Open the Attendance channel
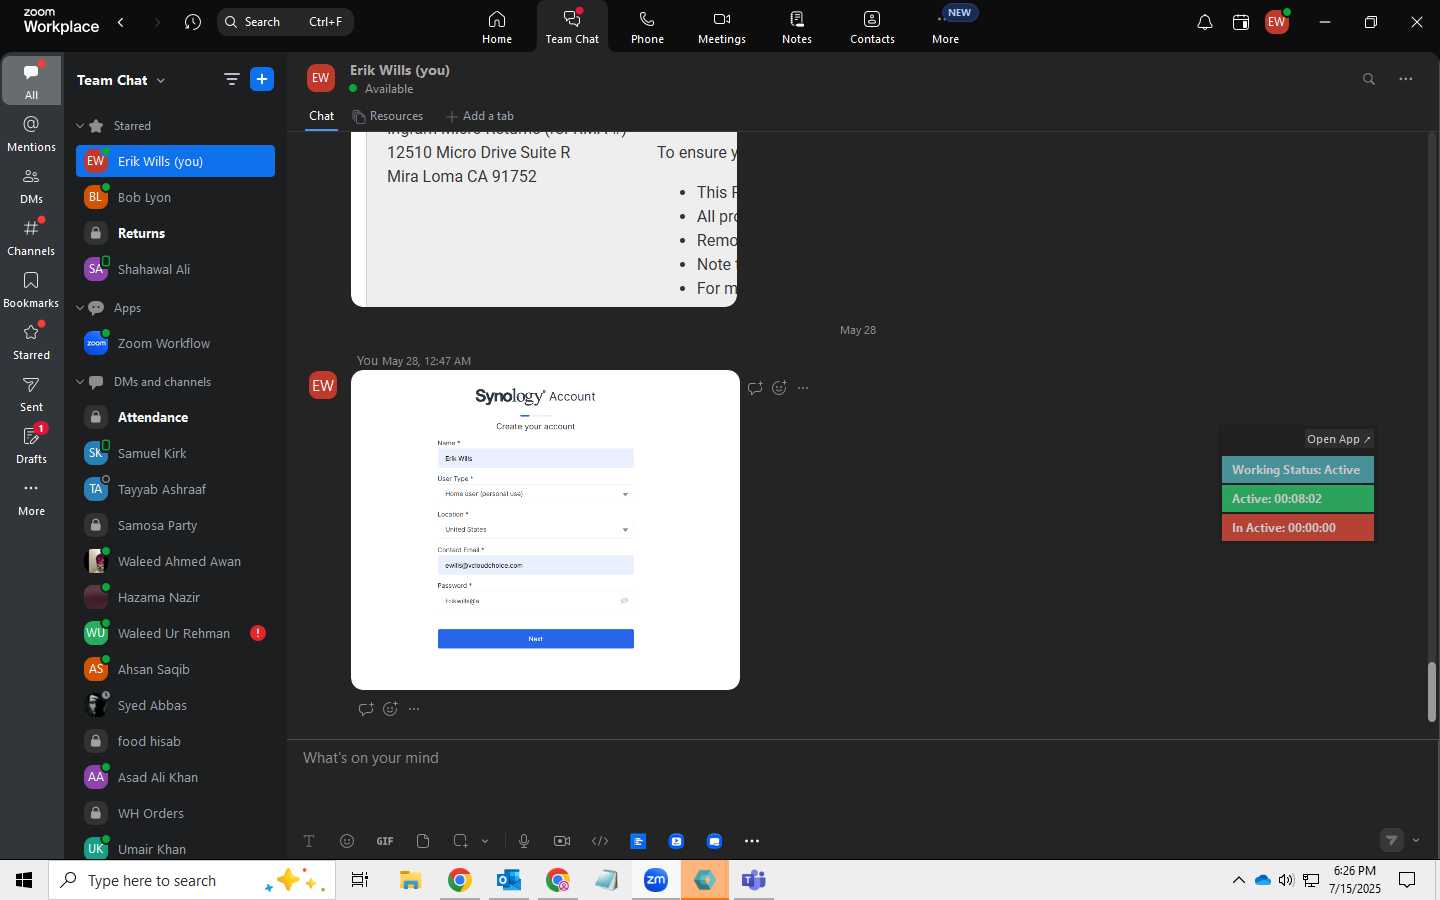1440x900 pixels. tap(175, 417)
